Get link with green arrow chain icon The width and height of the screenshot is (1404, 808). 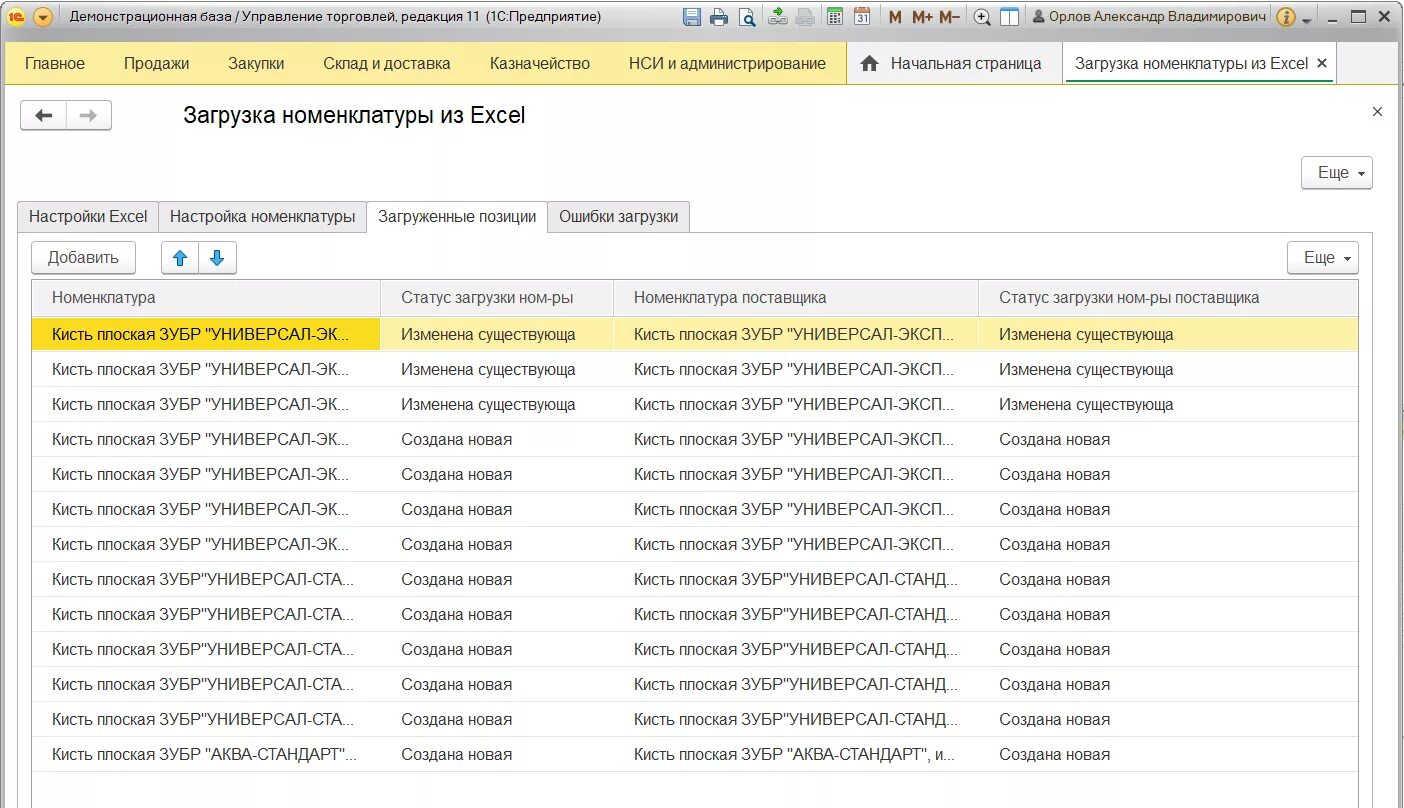(777, 17)
